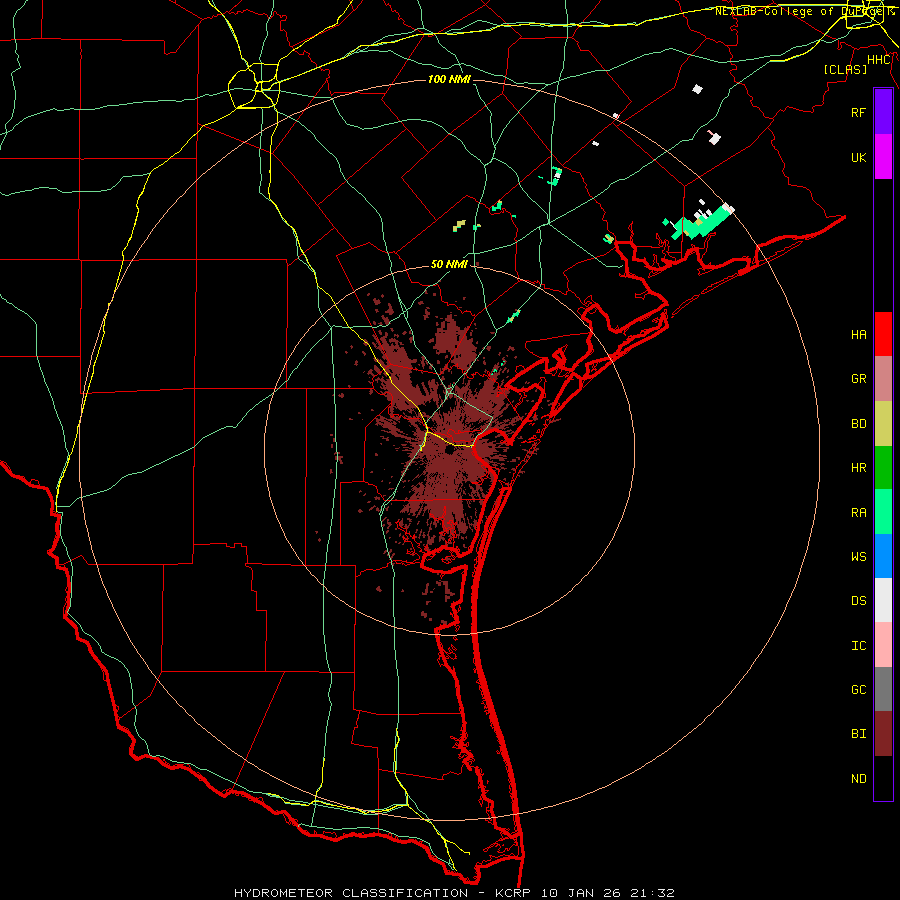The height and width of the screenshot is (900, 900).
Task: Click the purple RF color swatch
Action: 883,112
